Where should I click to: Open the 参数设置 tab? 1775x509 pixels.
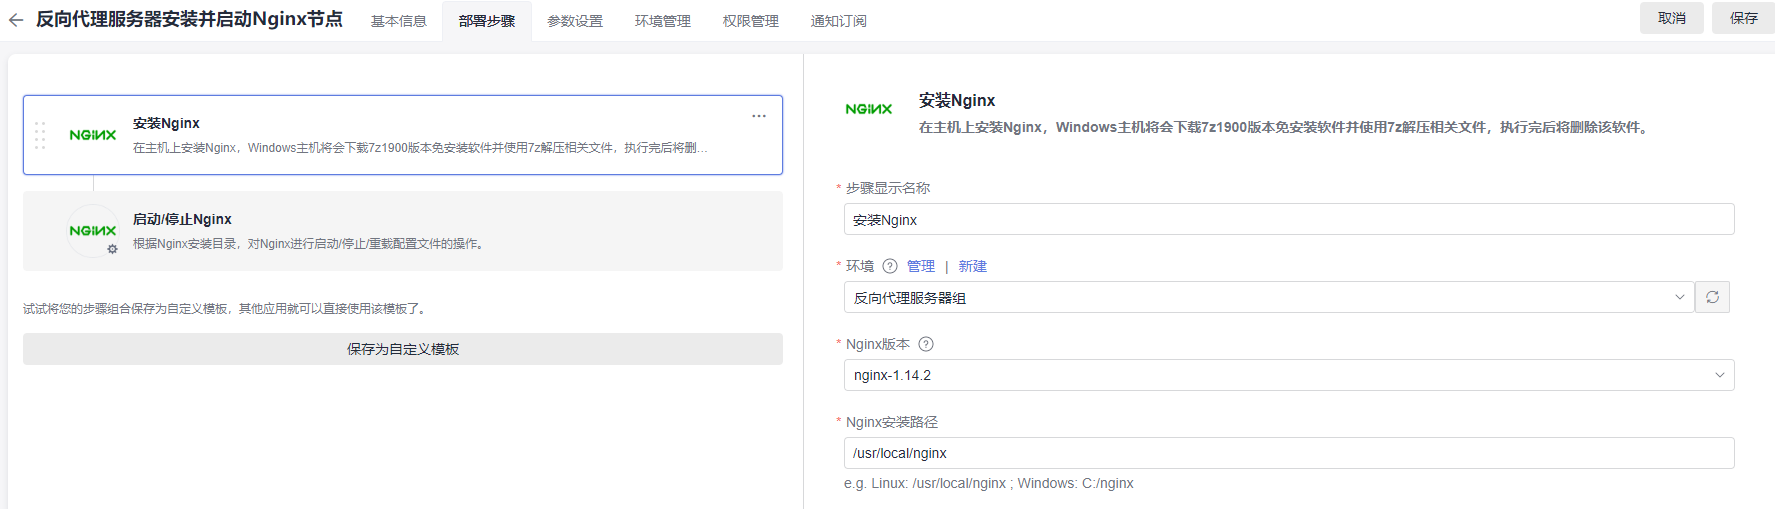(575, 21)
